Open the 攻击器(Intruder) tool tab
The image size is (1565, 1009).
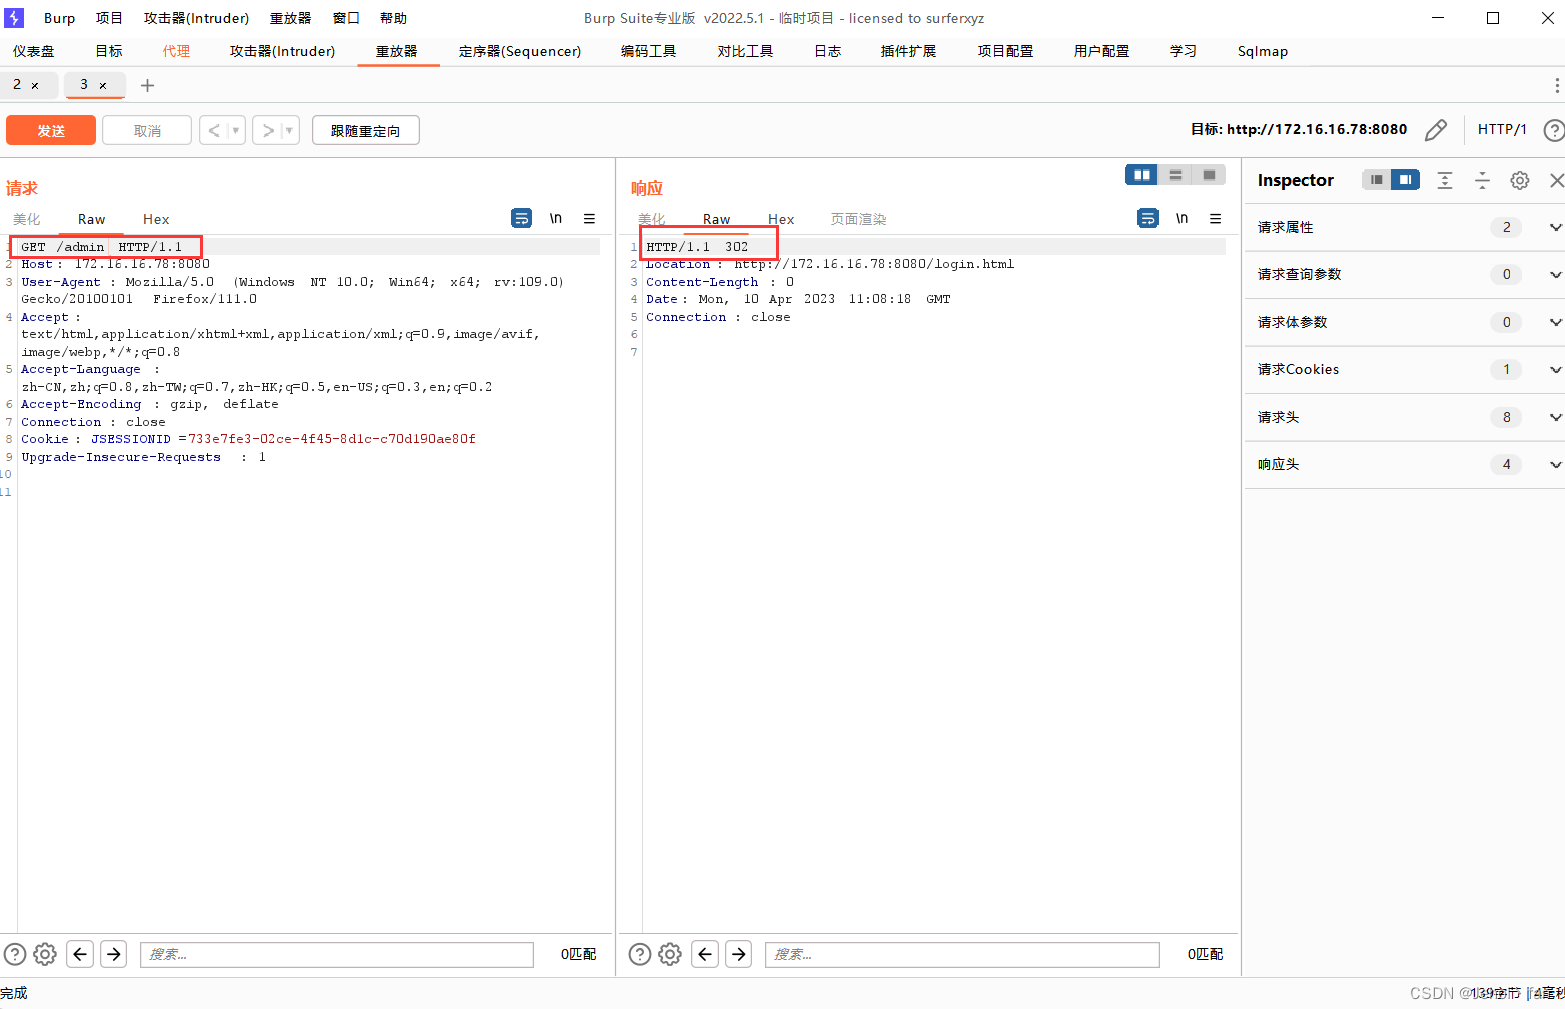click(x=282, y=51)
